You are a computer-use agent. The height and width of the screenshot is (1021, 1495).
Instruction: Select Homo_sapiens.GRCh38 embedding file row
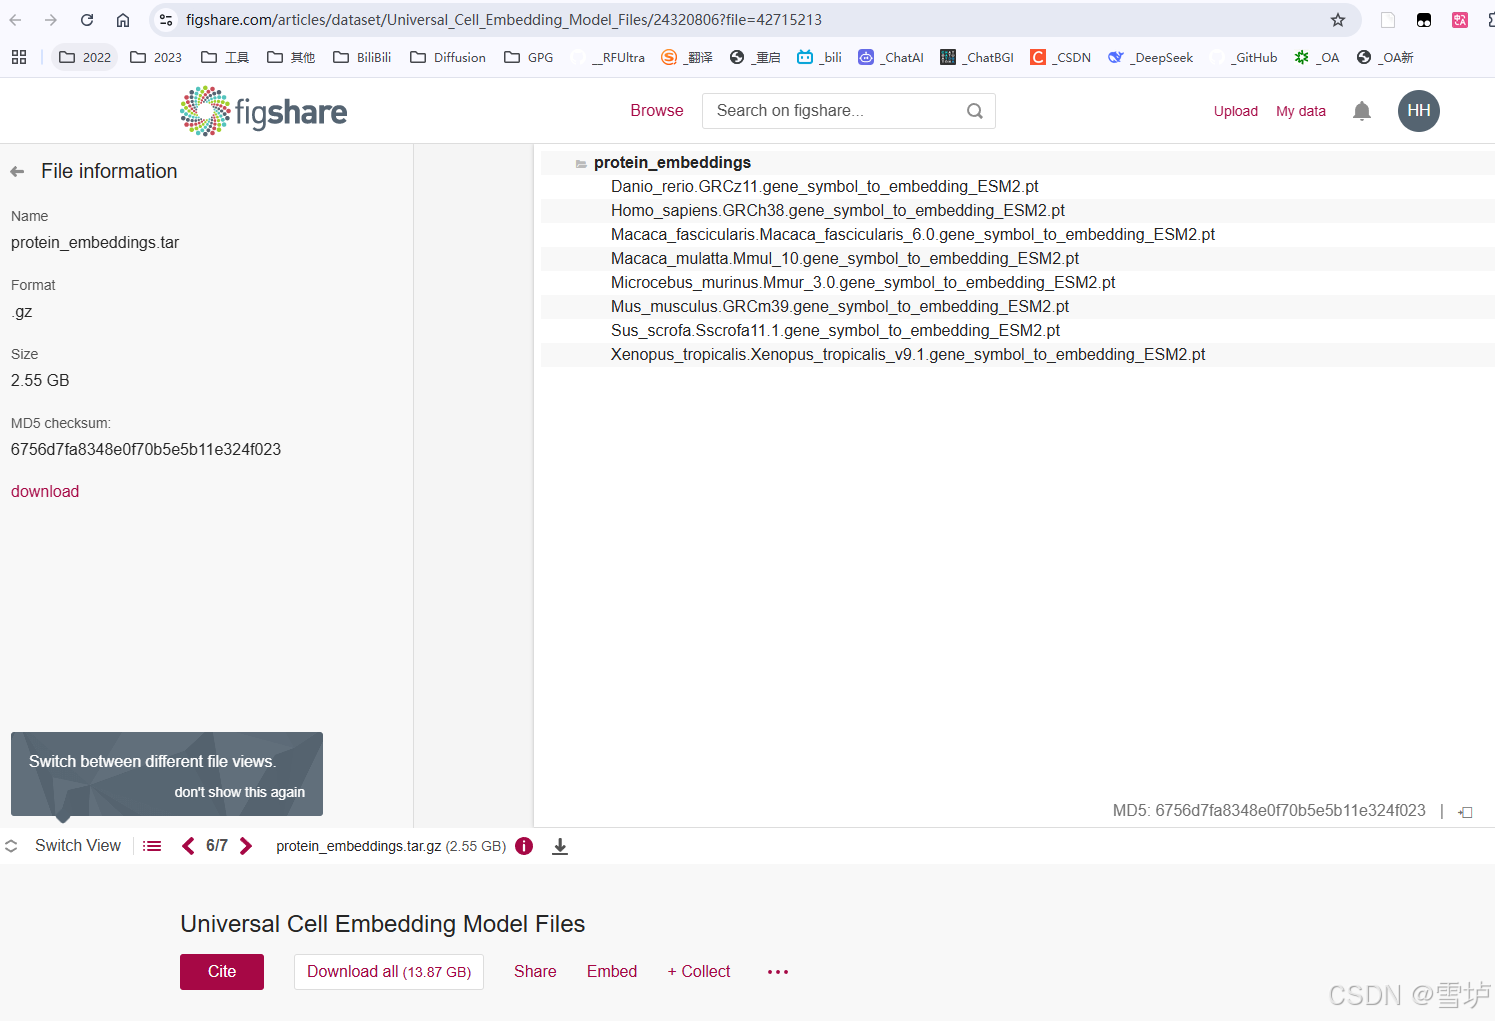[x=1018, y=211]
